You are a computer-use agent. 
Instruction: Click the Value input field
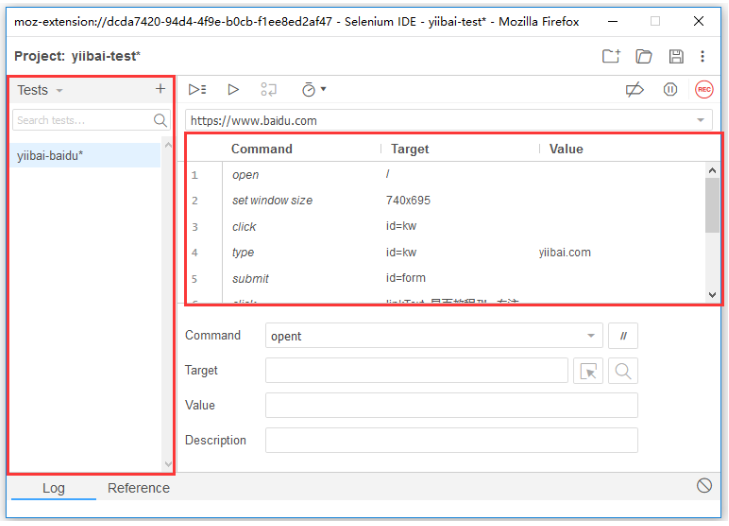pyautogui.click(x=451, y=406)
